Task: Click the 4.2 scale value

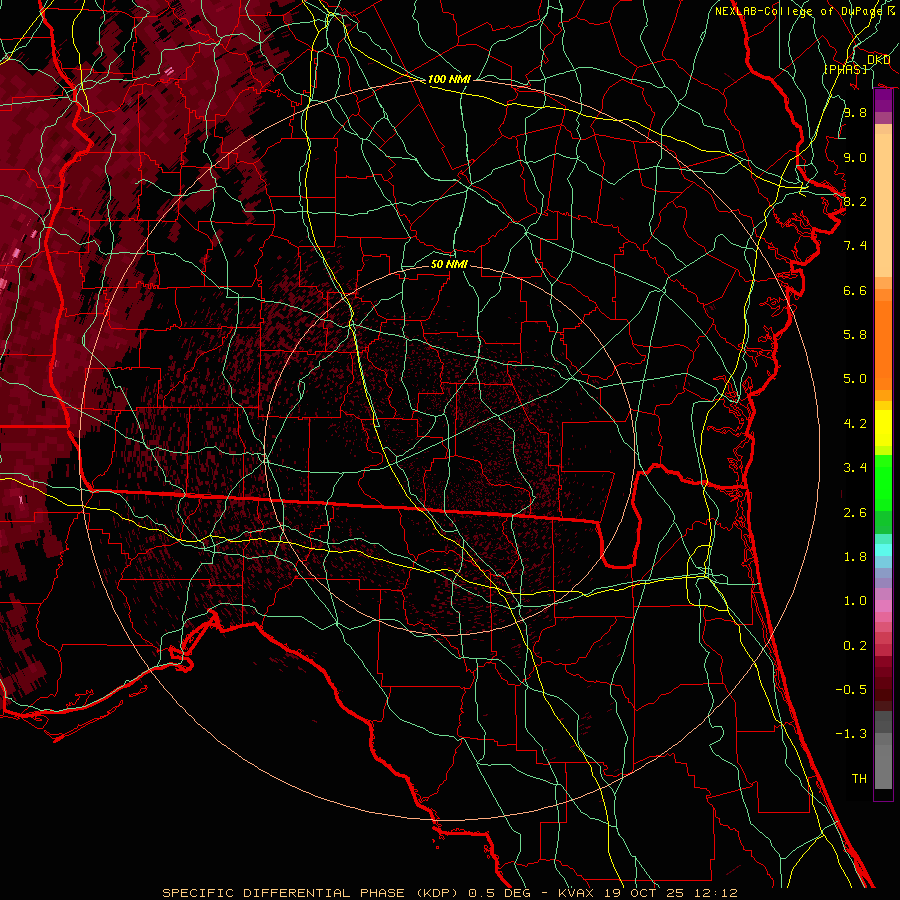Action: click(855, 424)
